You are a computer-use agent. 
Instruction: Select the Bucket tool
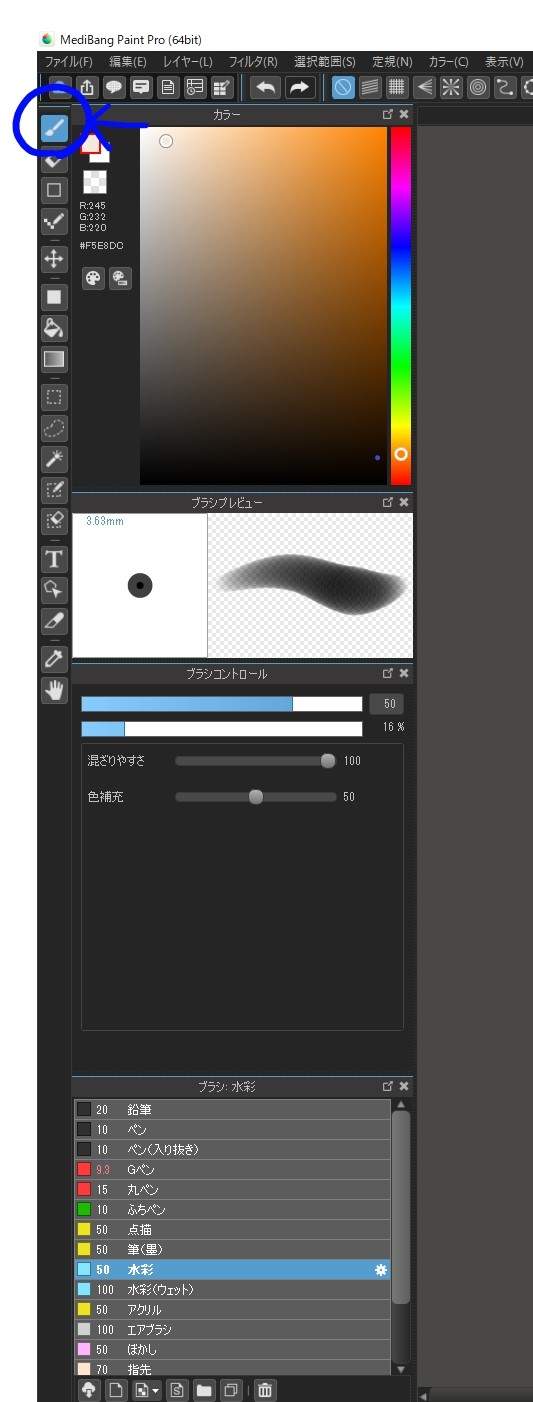55,327
